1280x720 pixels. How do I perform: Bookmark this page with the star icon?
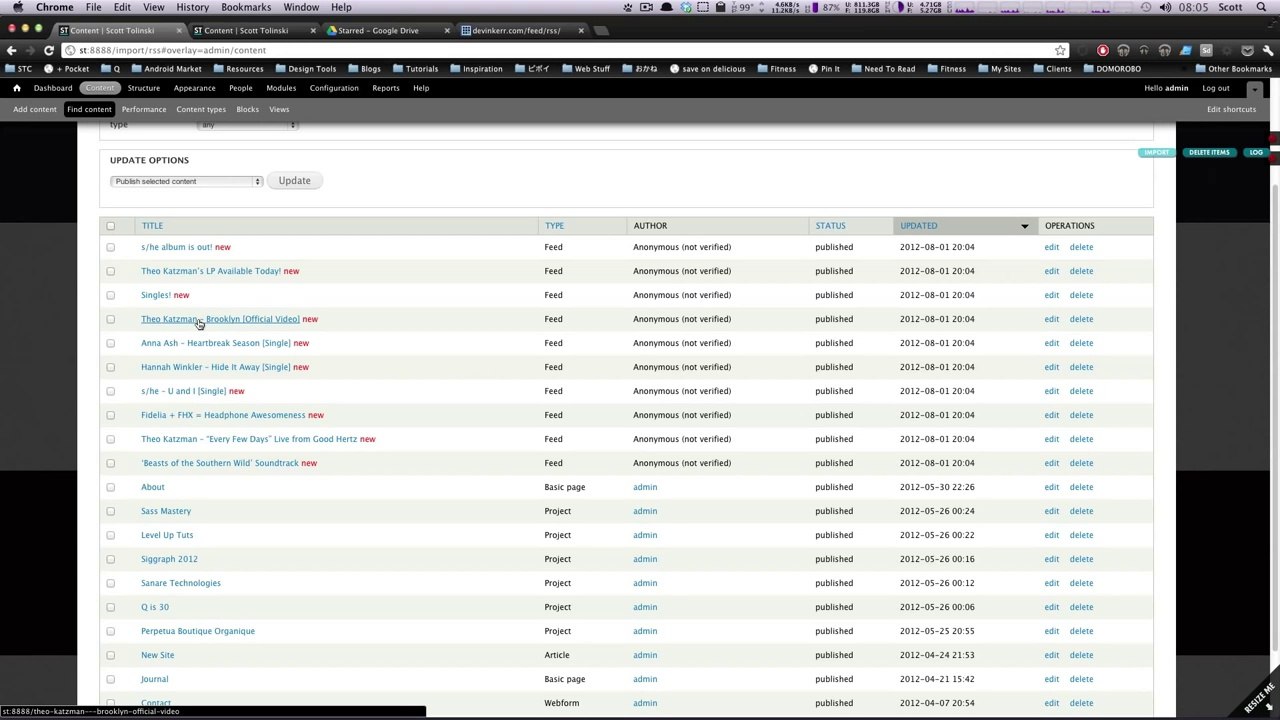(1060, 50)
